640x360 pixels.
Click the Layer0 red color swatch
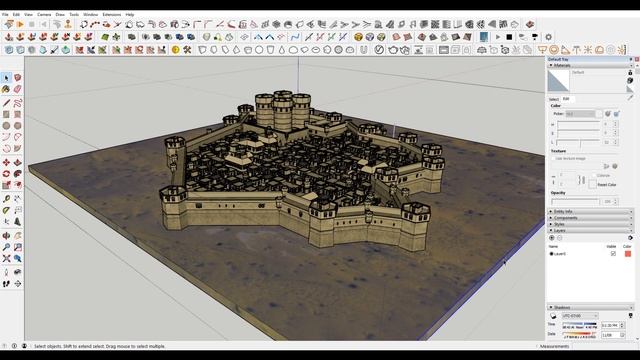point(628,254)
